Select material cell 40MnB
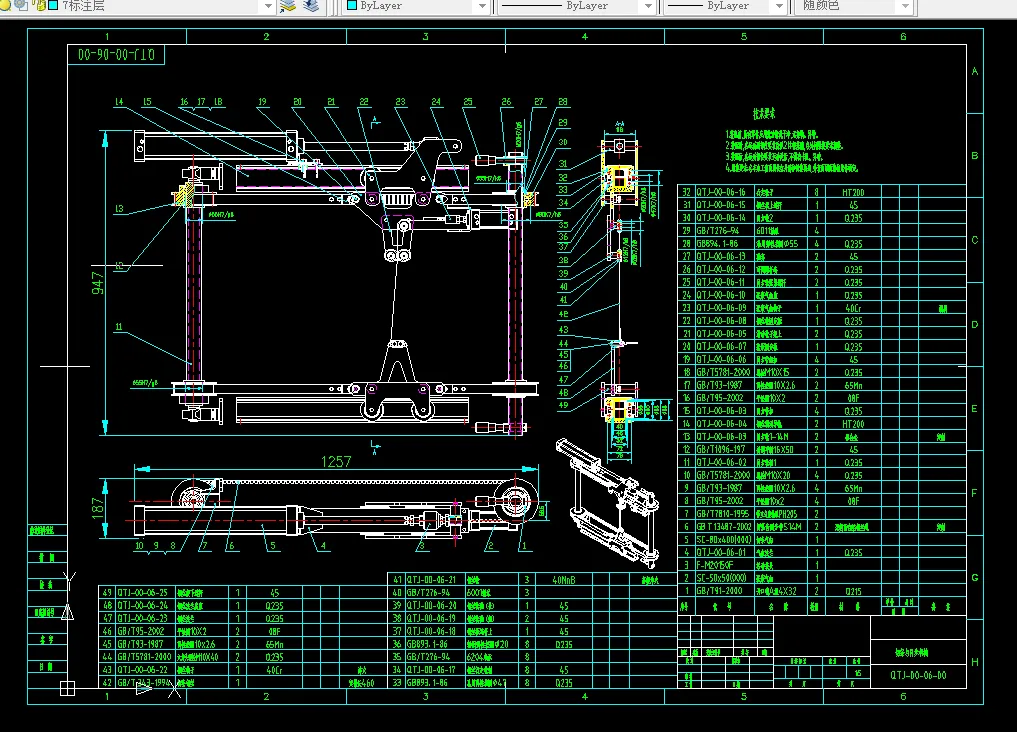This screenshot has width=1017, height=732. tap(564, 580)
